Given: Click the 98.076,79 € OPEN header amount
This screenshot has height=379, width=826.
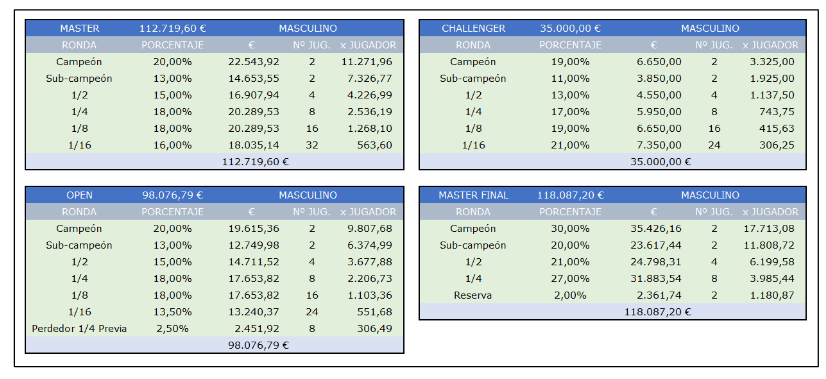Looking at the screenshot, I should pyautogui.click(x=172, y=195).
